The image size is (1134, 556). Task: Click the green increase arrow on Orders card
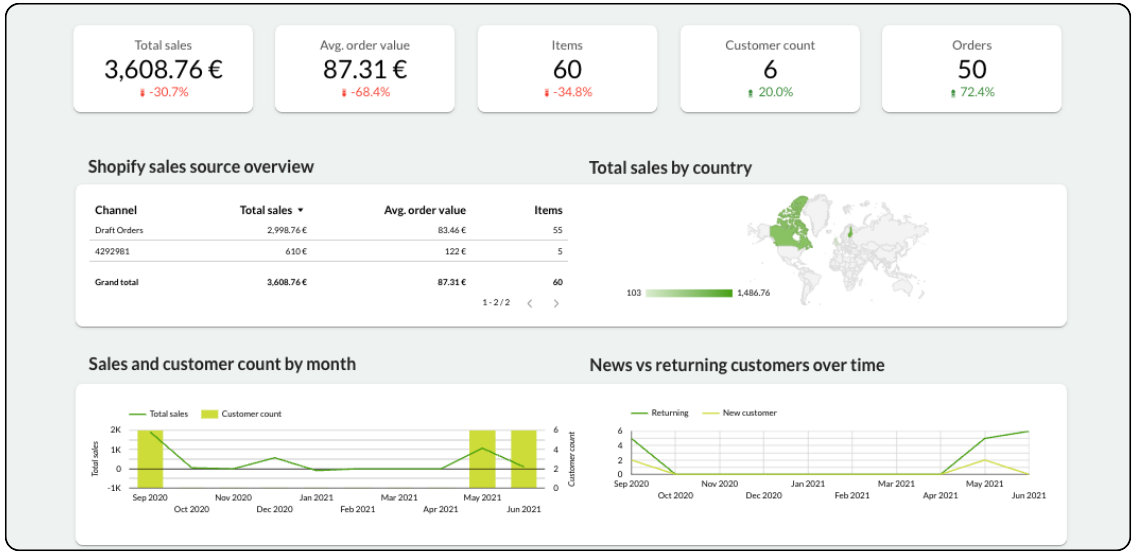click(953, 93)
